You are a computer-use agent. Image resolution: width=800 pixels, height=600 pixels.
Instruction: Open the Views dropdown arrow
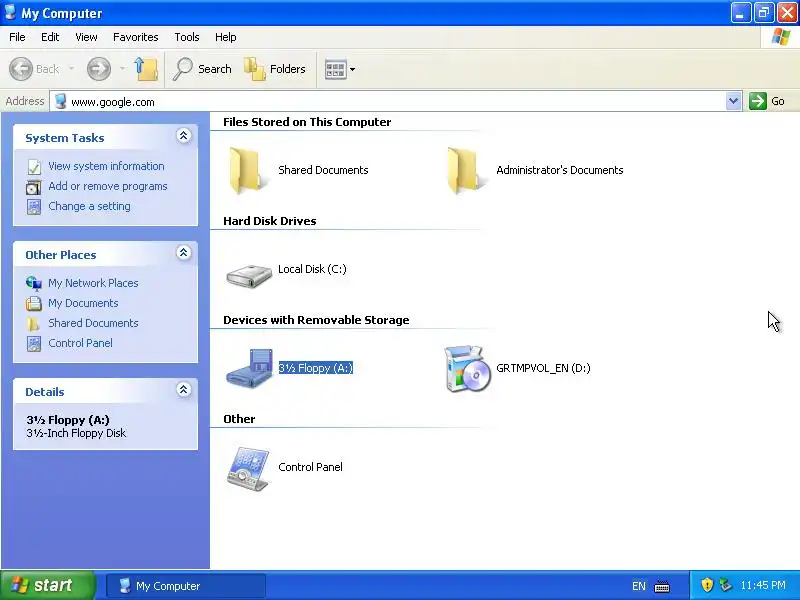pyautogui.click(x=353, y=69)
